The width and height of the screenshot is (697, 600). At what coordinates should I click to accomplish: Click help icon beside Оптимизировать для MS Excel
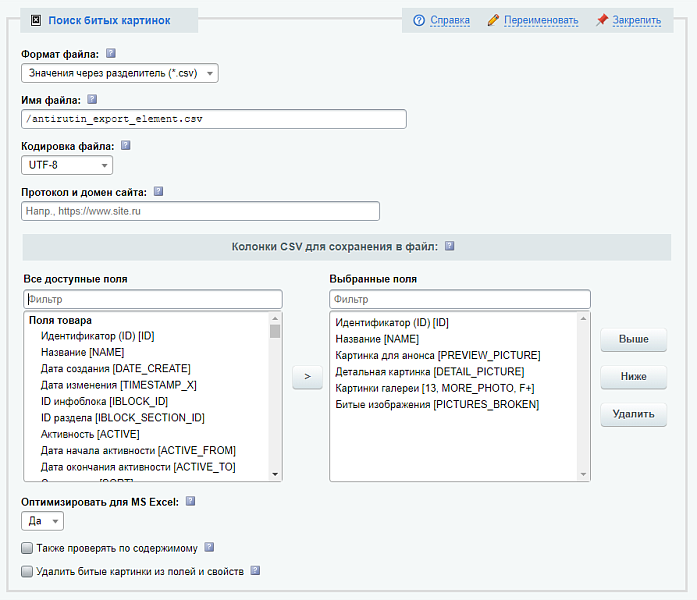point(190,501)
